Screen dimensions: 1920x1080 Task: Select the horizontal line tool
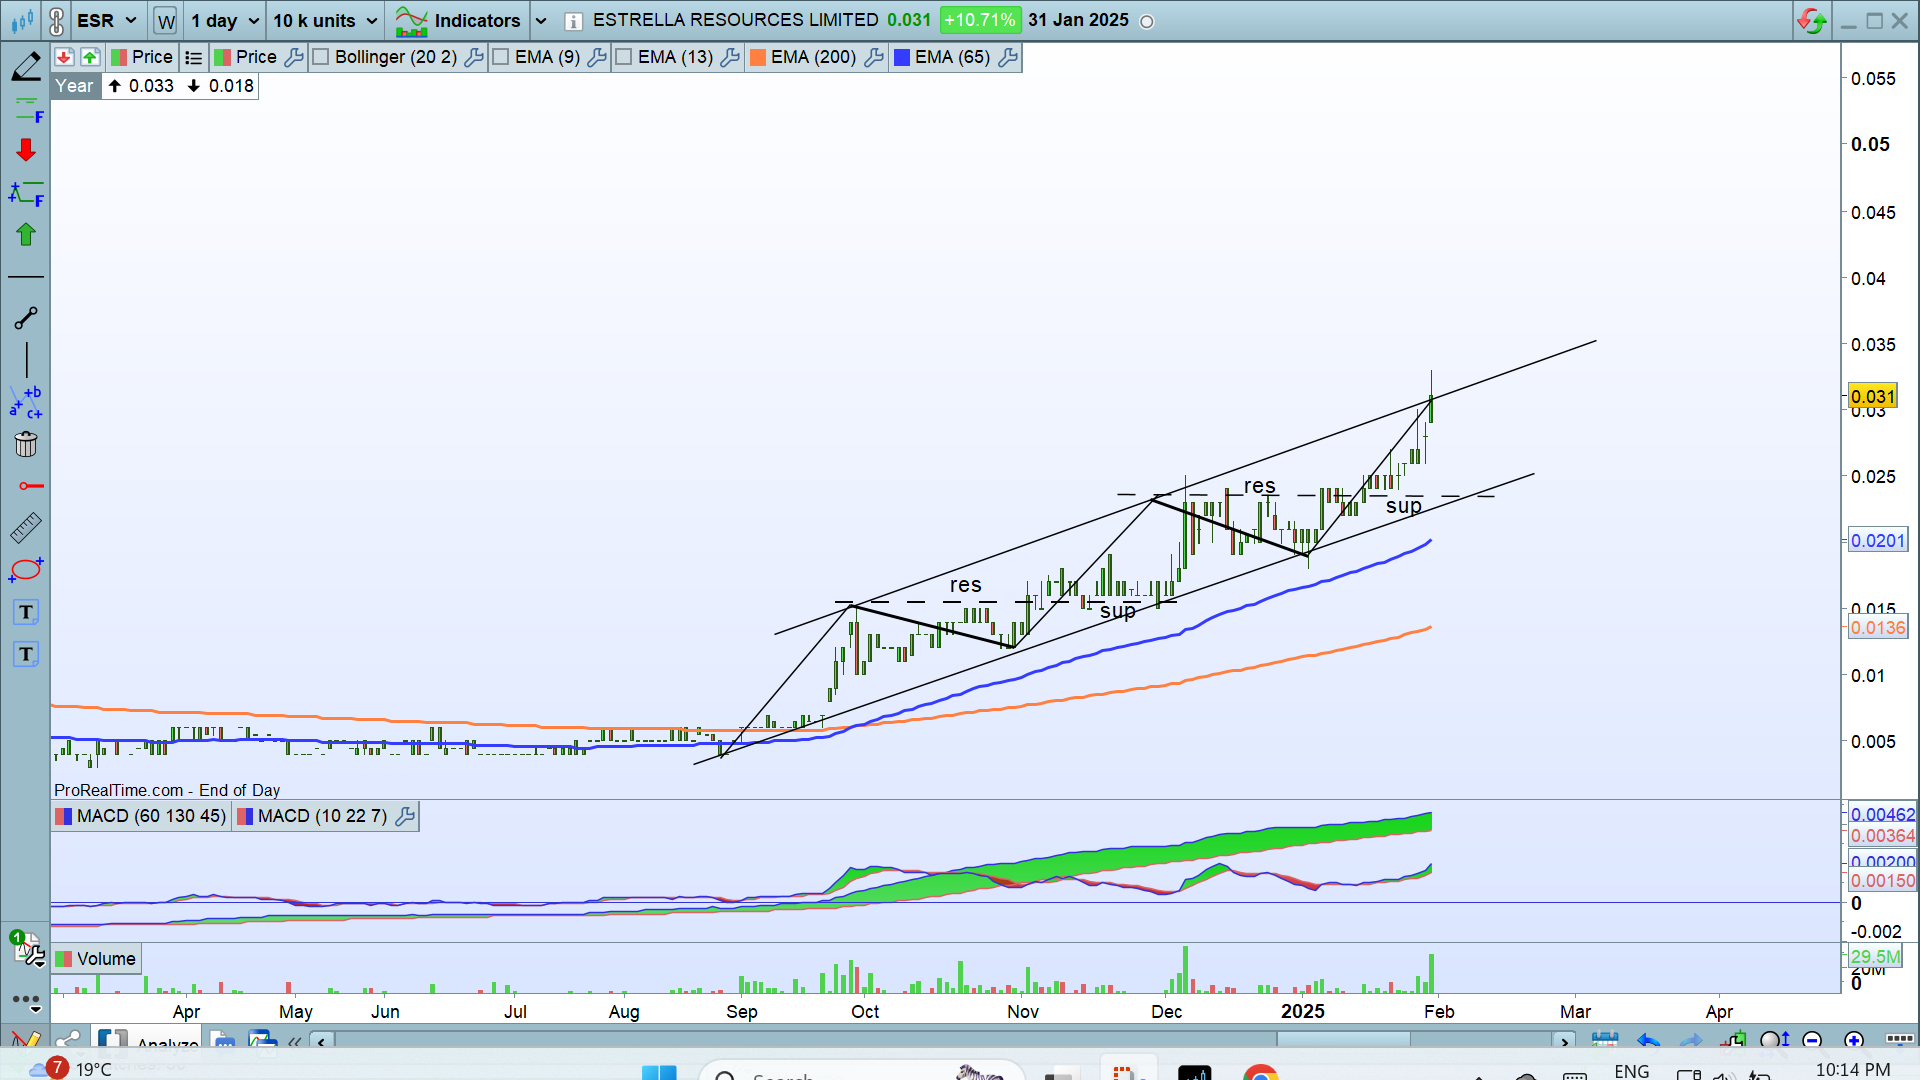click(26, 276)
